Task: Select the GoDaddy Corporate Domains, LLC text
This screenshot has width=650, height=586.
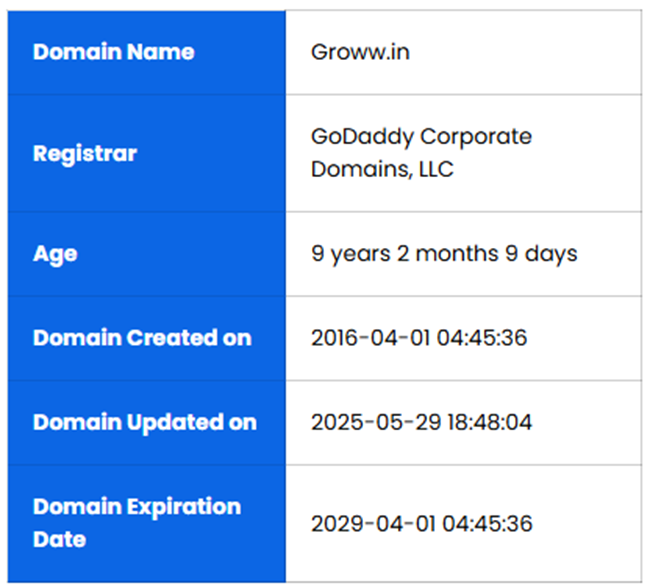Action: pyautogui.click(x=421, y=153)
